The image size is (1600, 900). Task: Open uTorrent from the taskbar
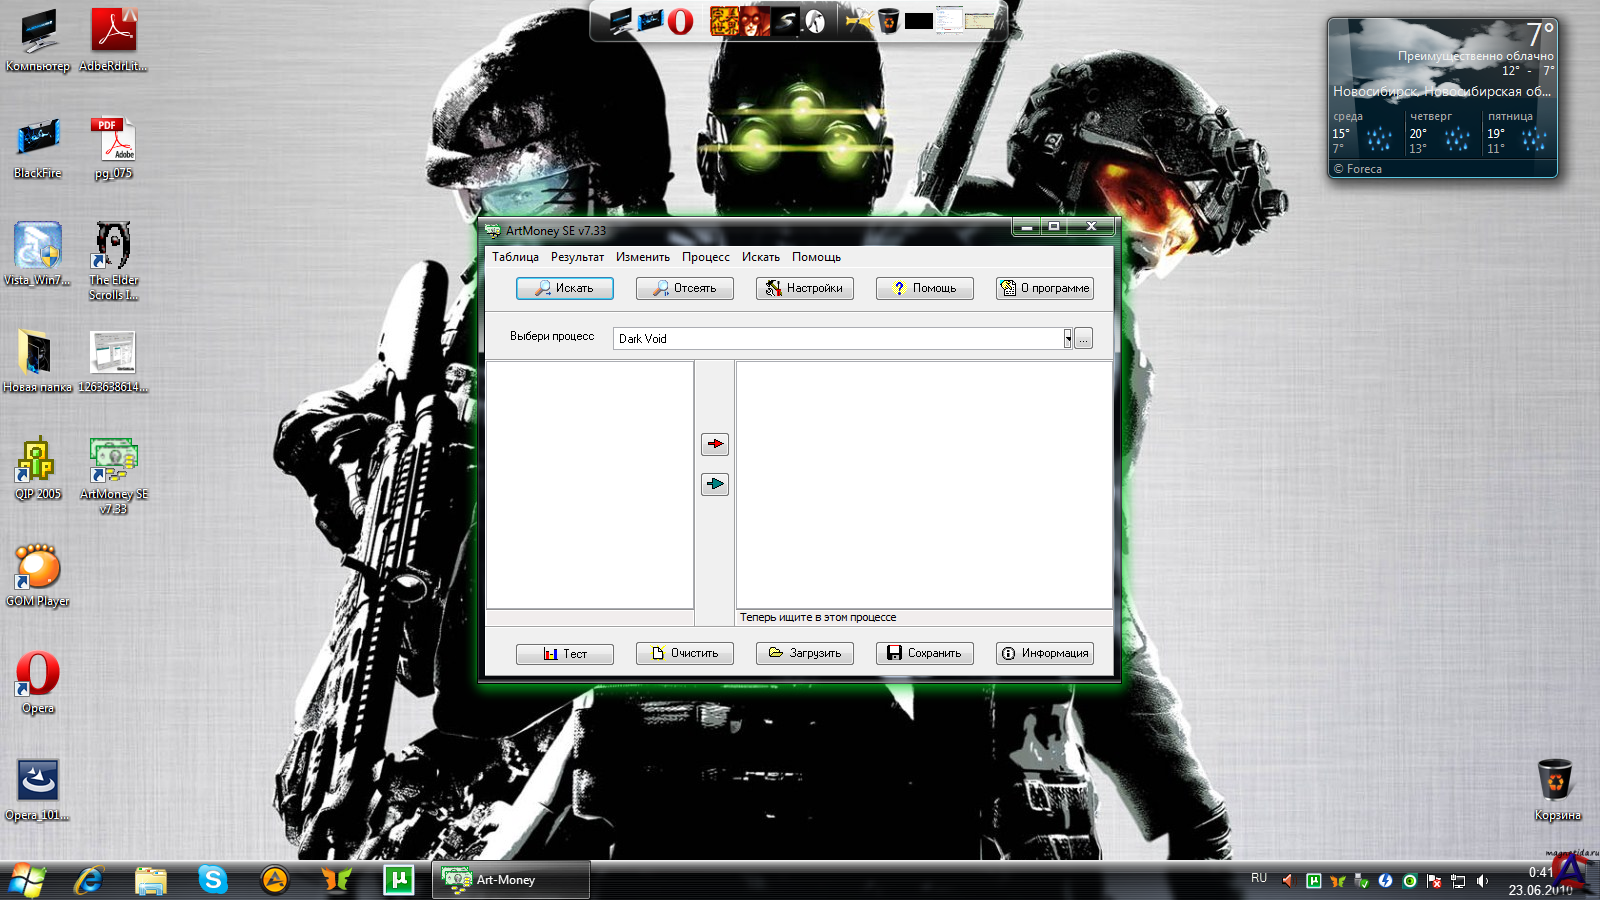pyautogui.click(x=398, y=880)
